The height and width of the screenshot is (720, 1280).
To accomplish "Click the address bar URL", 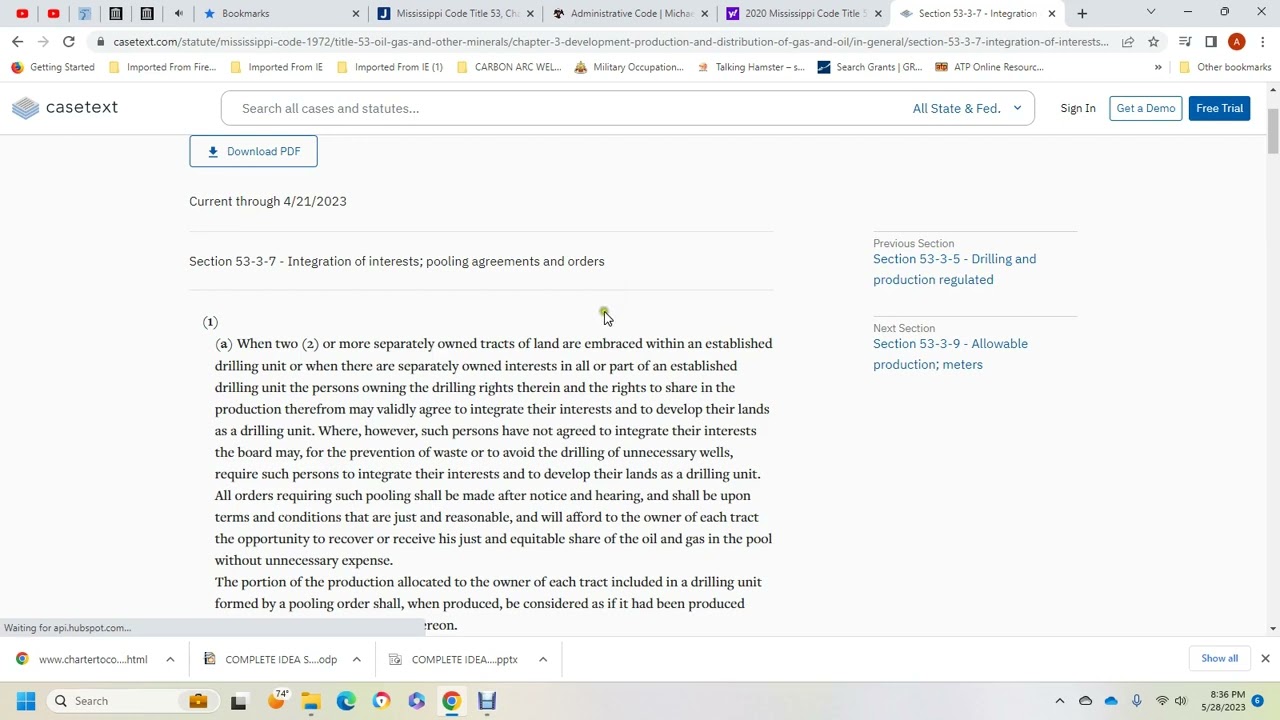I will coord(610,42).
